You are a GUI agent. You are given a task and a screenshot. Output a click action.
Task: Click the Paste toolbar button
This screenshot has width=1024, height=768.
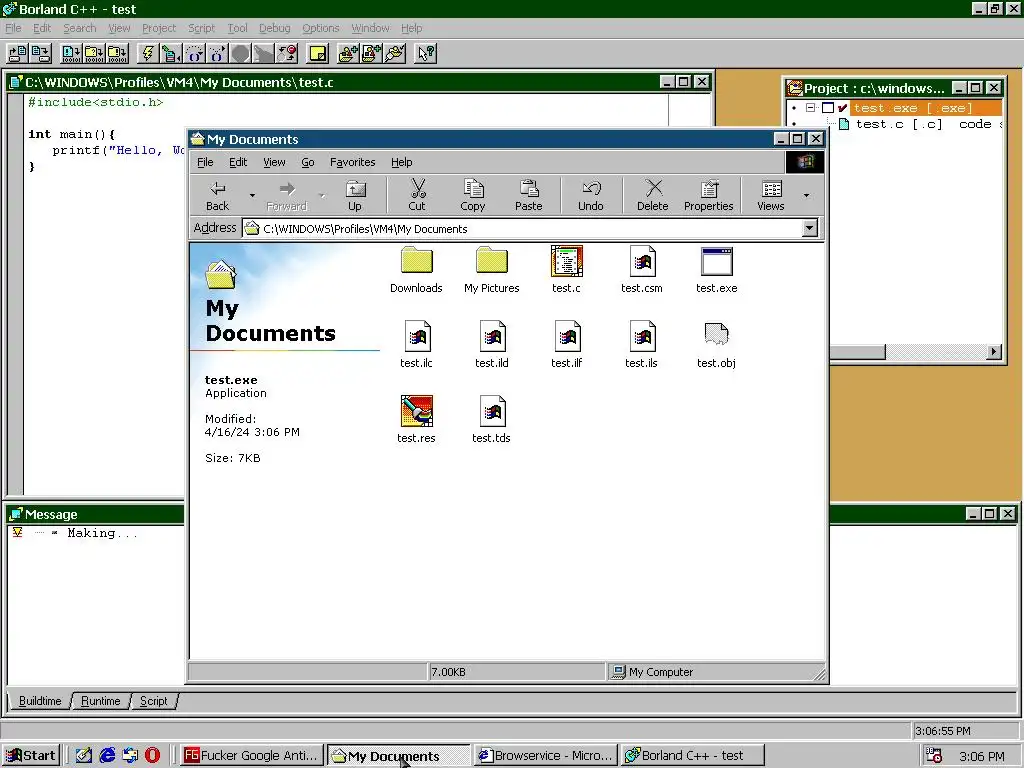pos(528,196)
